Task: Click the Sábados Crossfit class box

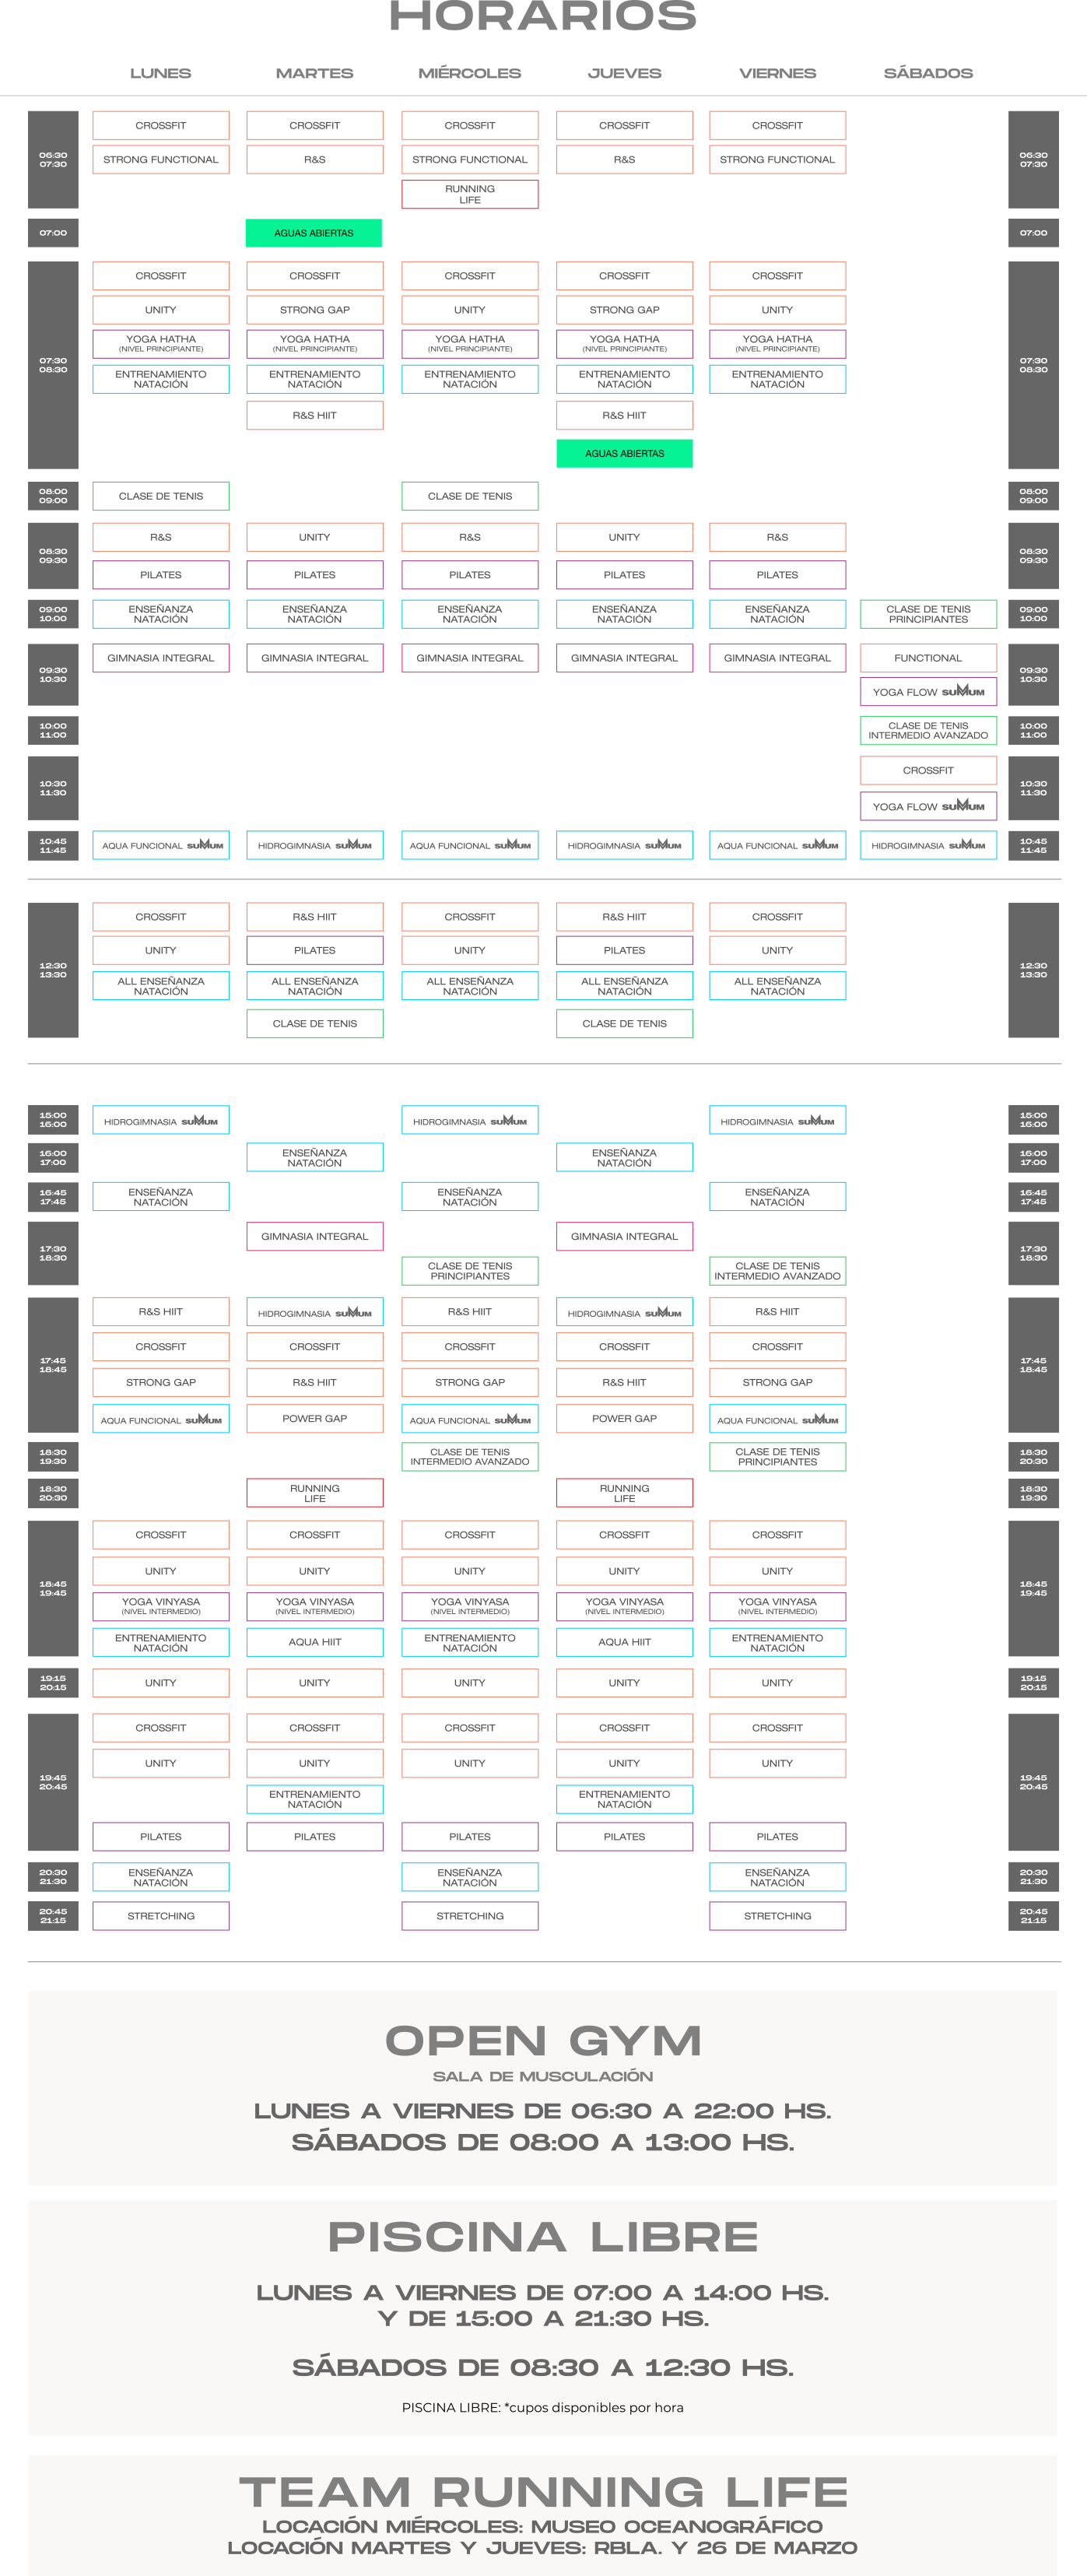Action: pos(927,770)
